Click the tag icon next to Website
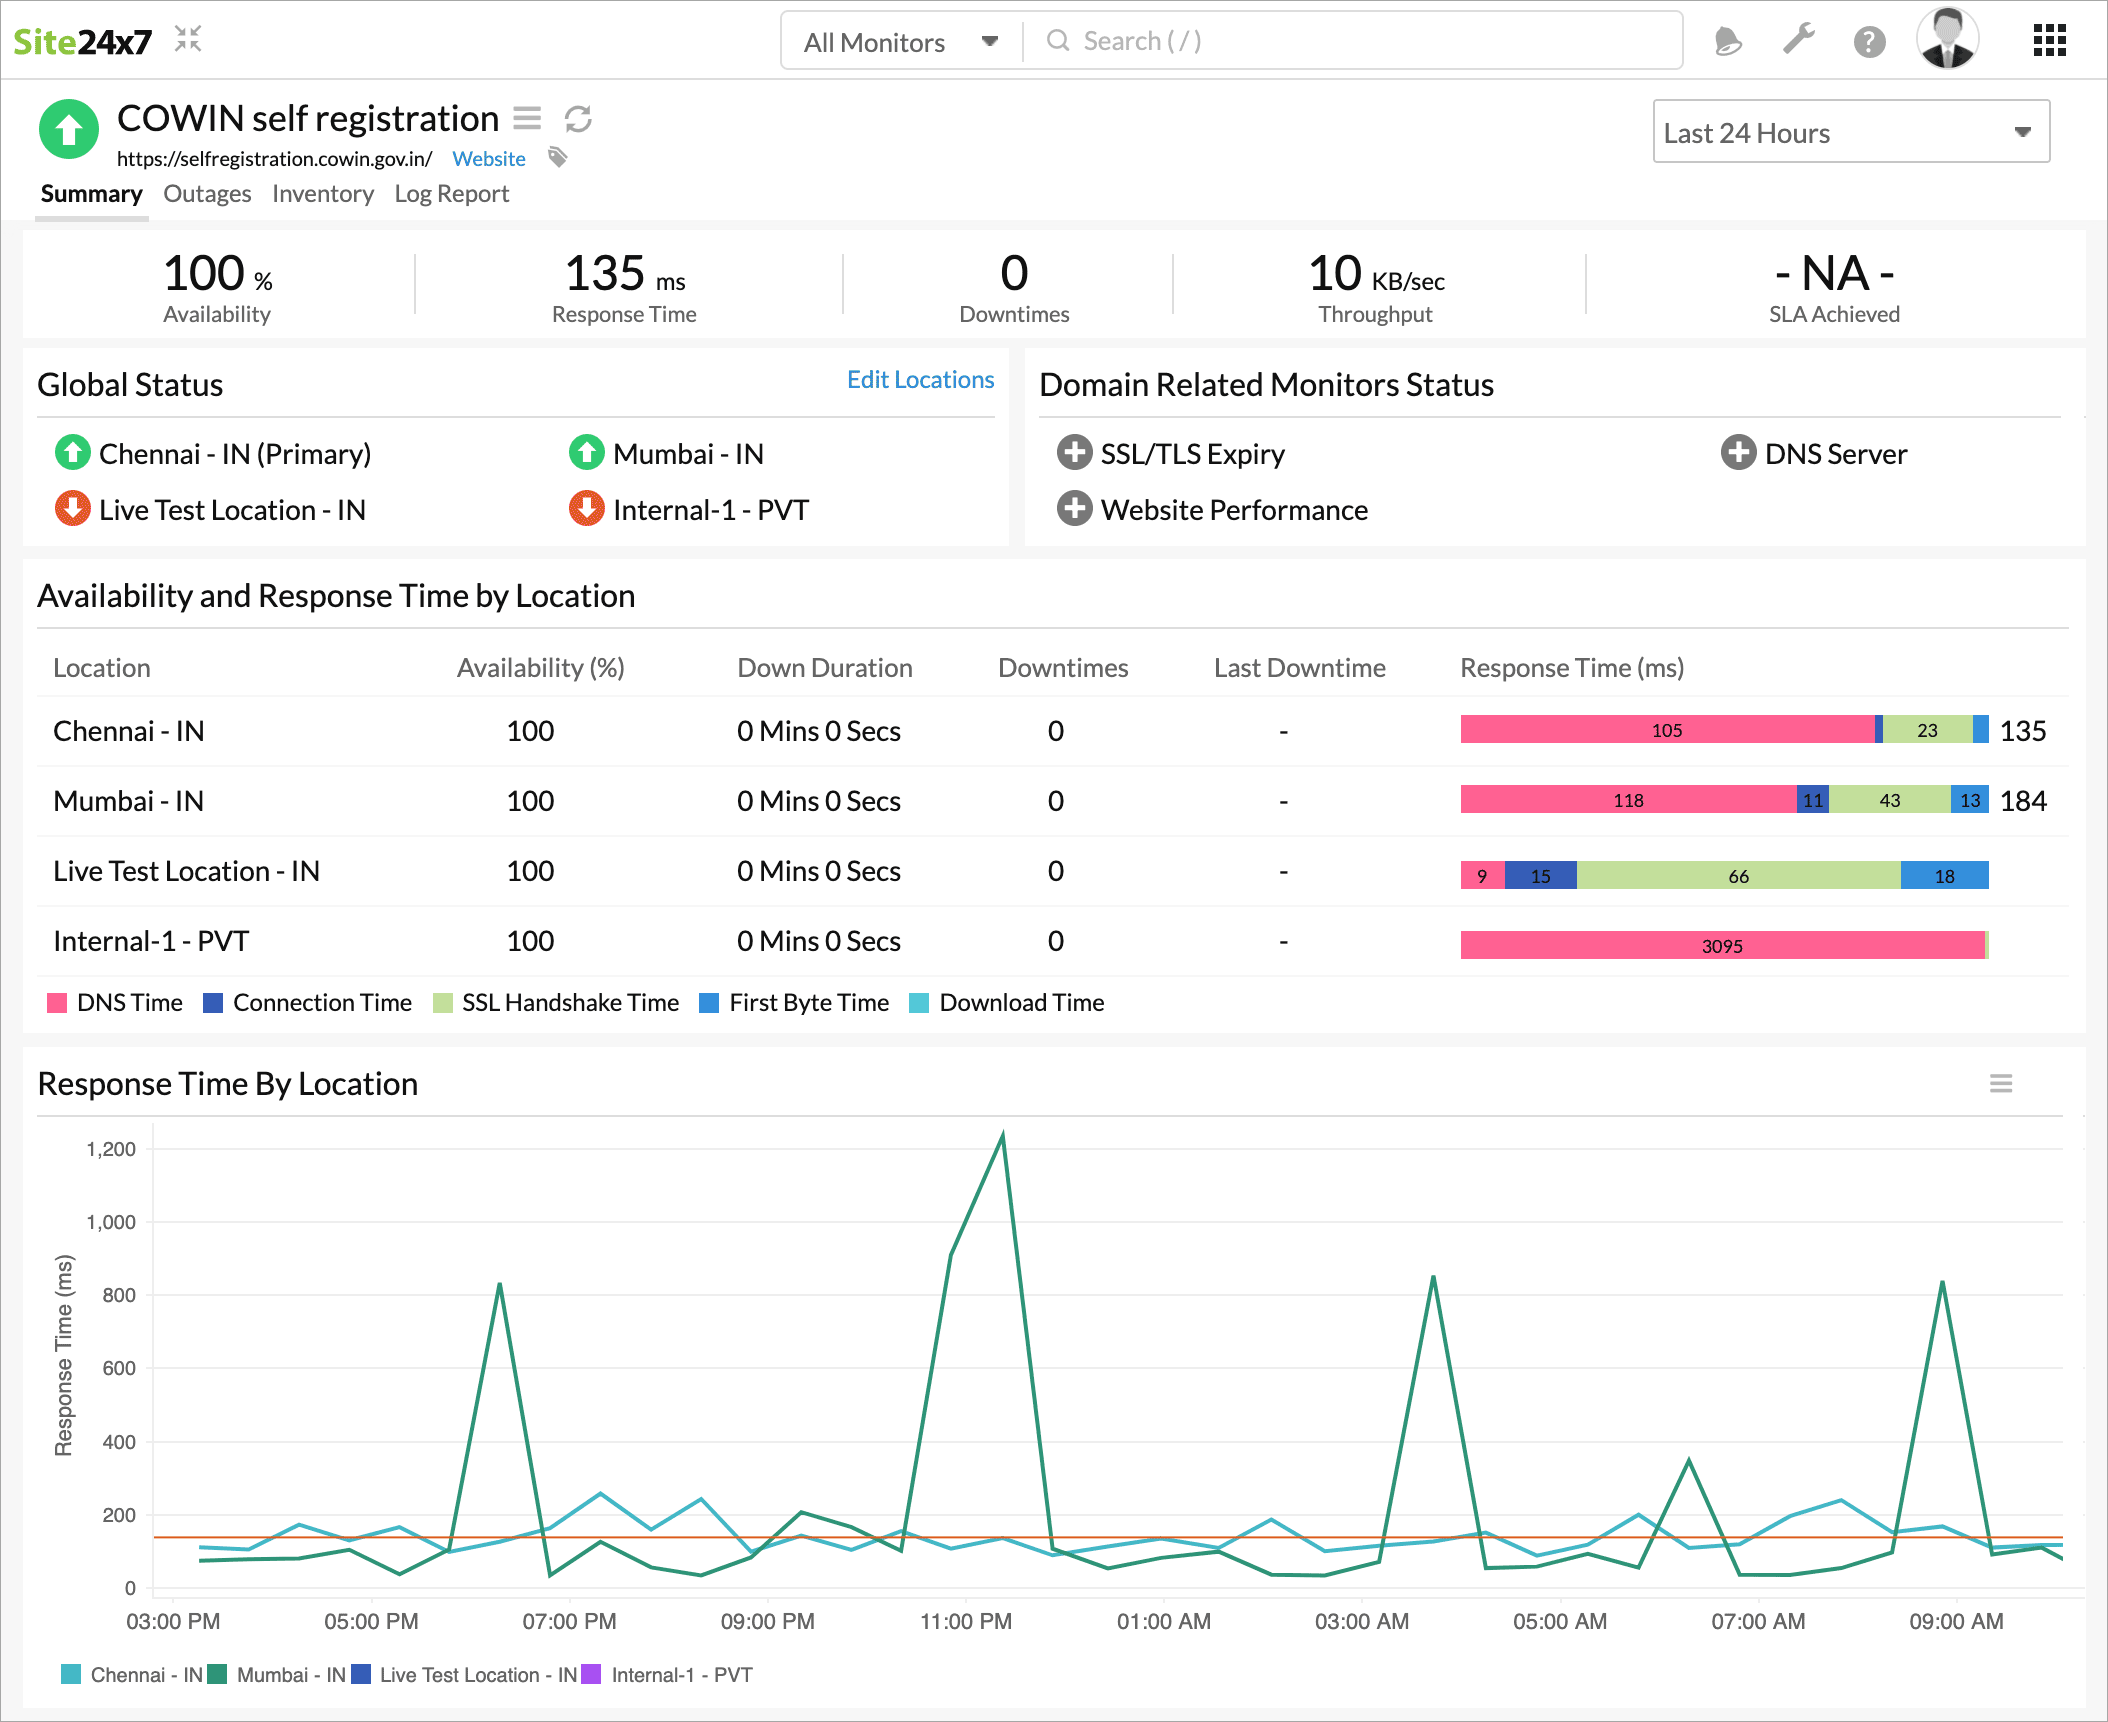2108x1722 pixels. click(x=558, y=157)
